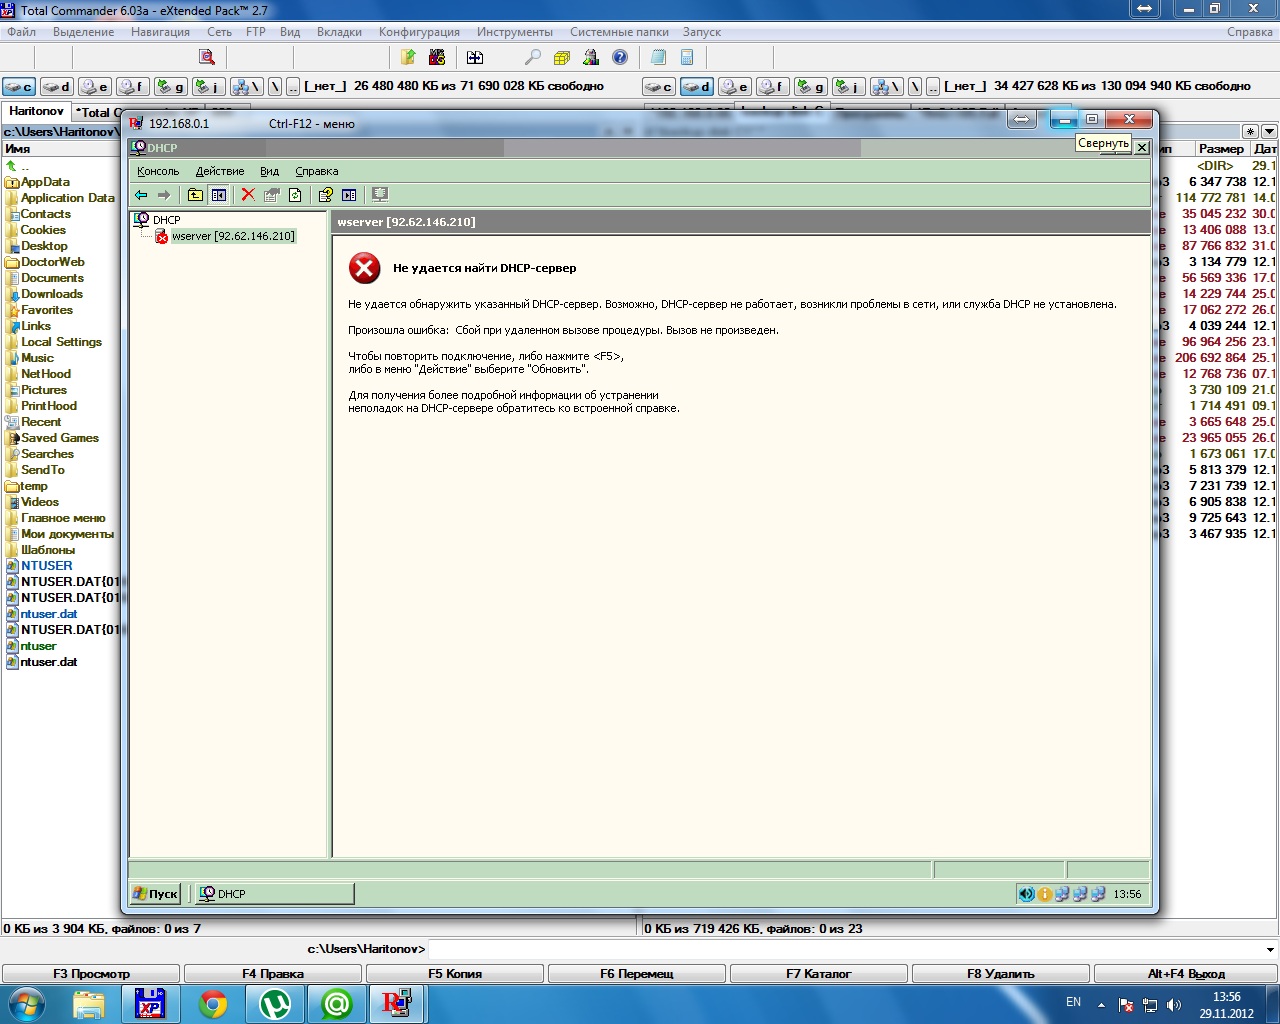This screenshot has width=1280, height=1024.
Task: Open the Конфигурация menu in Total Commander
Action: 419,32
